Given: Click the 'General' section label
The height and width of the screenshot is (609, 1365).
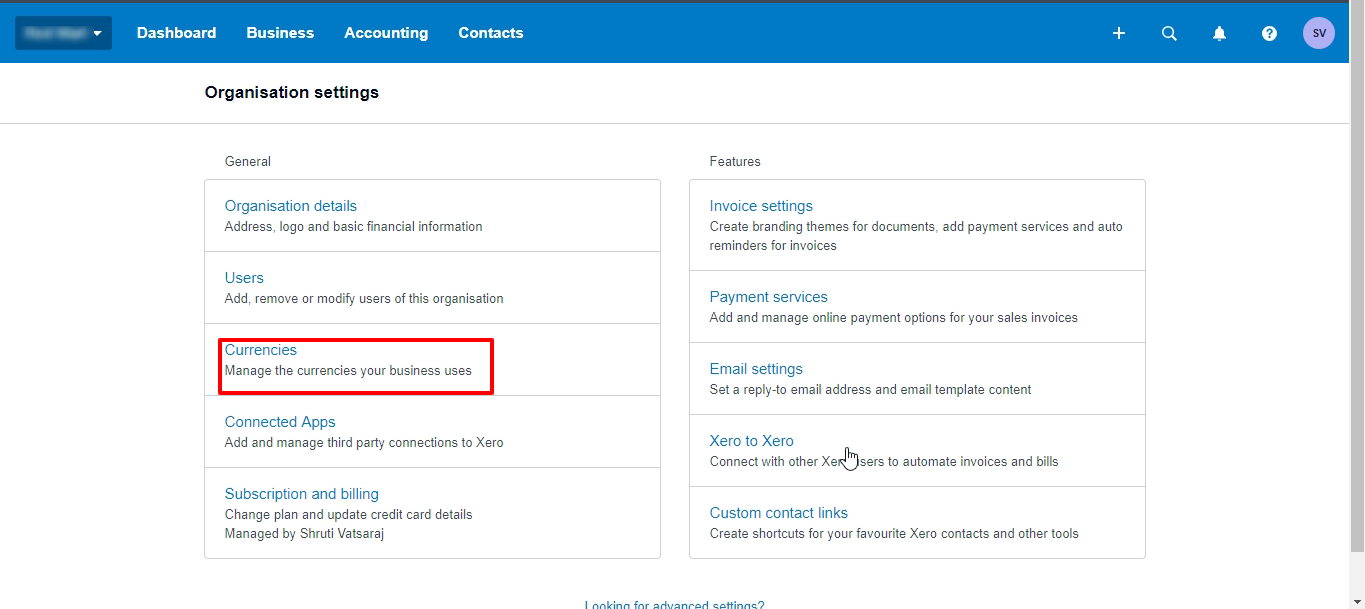Looking at the screenshot, I should point(248,161).
